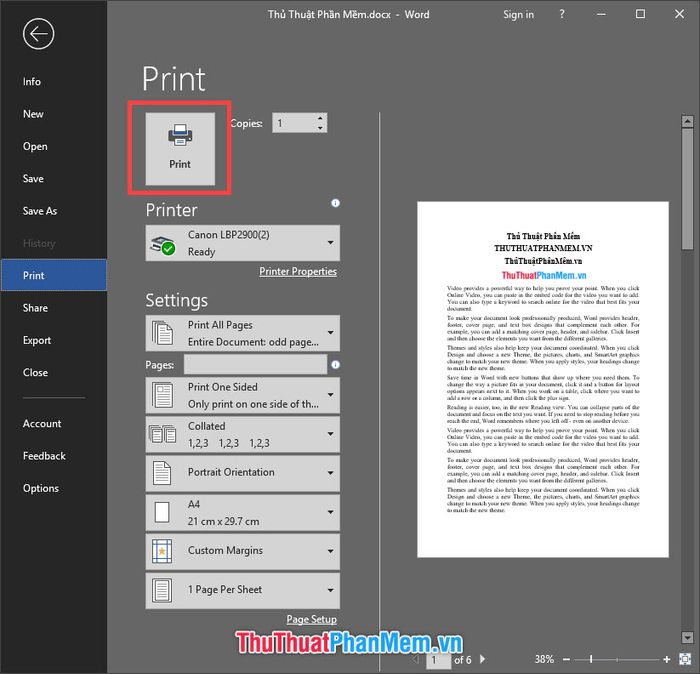Click the document preview page
Viewport: 700px width, 674px height.
point(543,379)
